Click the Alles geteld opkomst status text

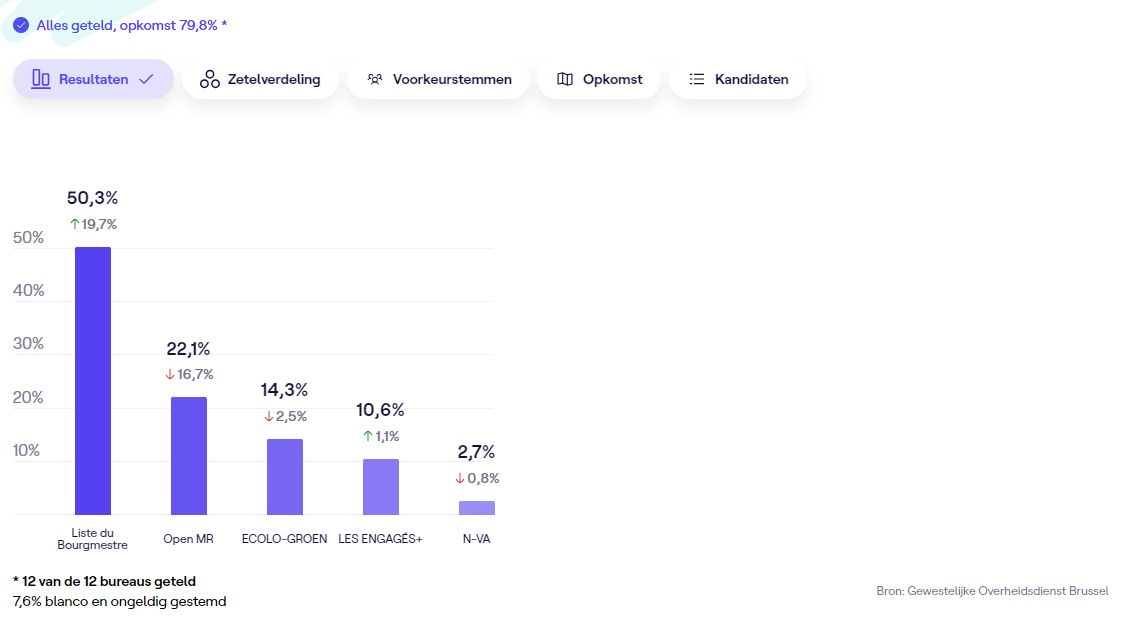[132, 25]
